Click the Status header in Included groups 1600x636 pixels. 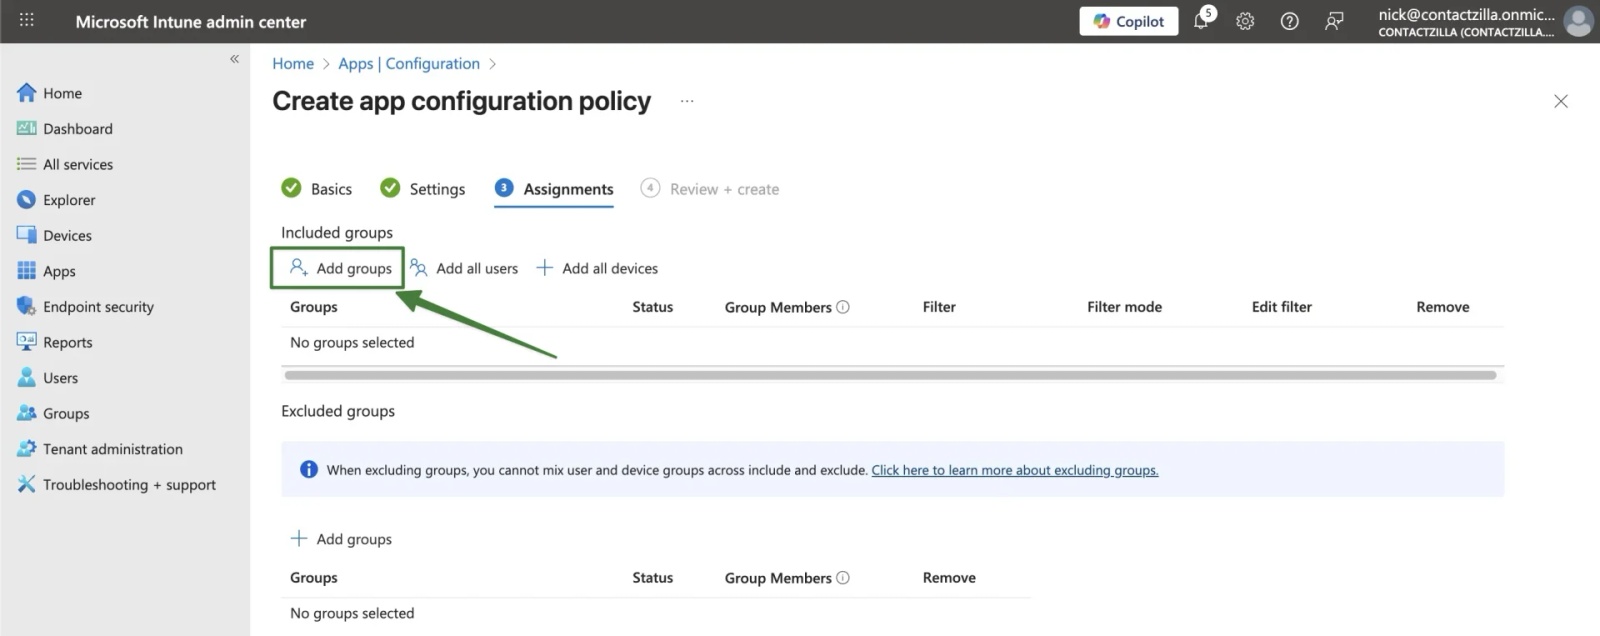[653, 307]
